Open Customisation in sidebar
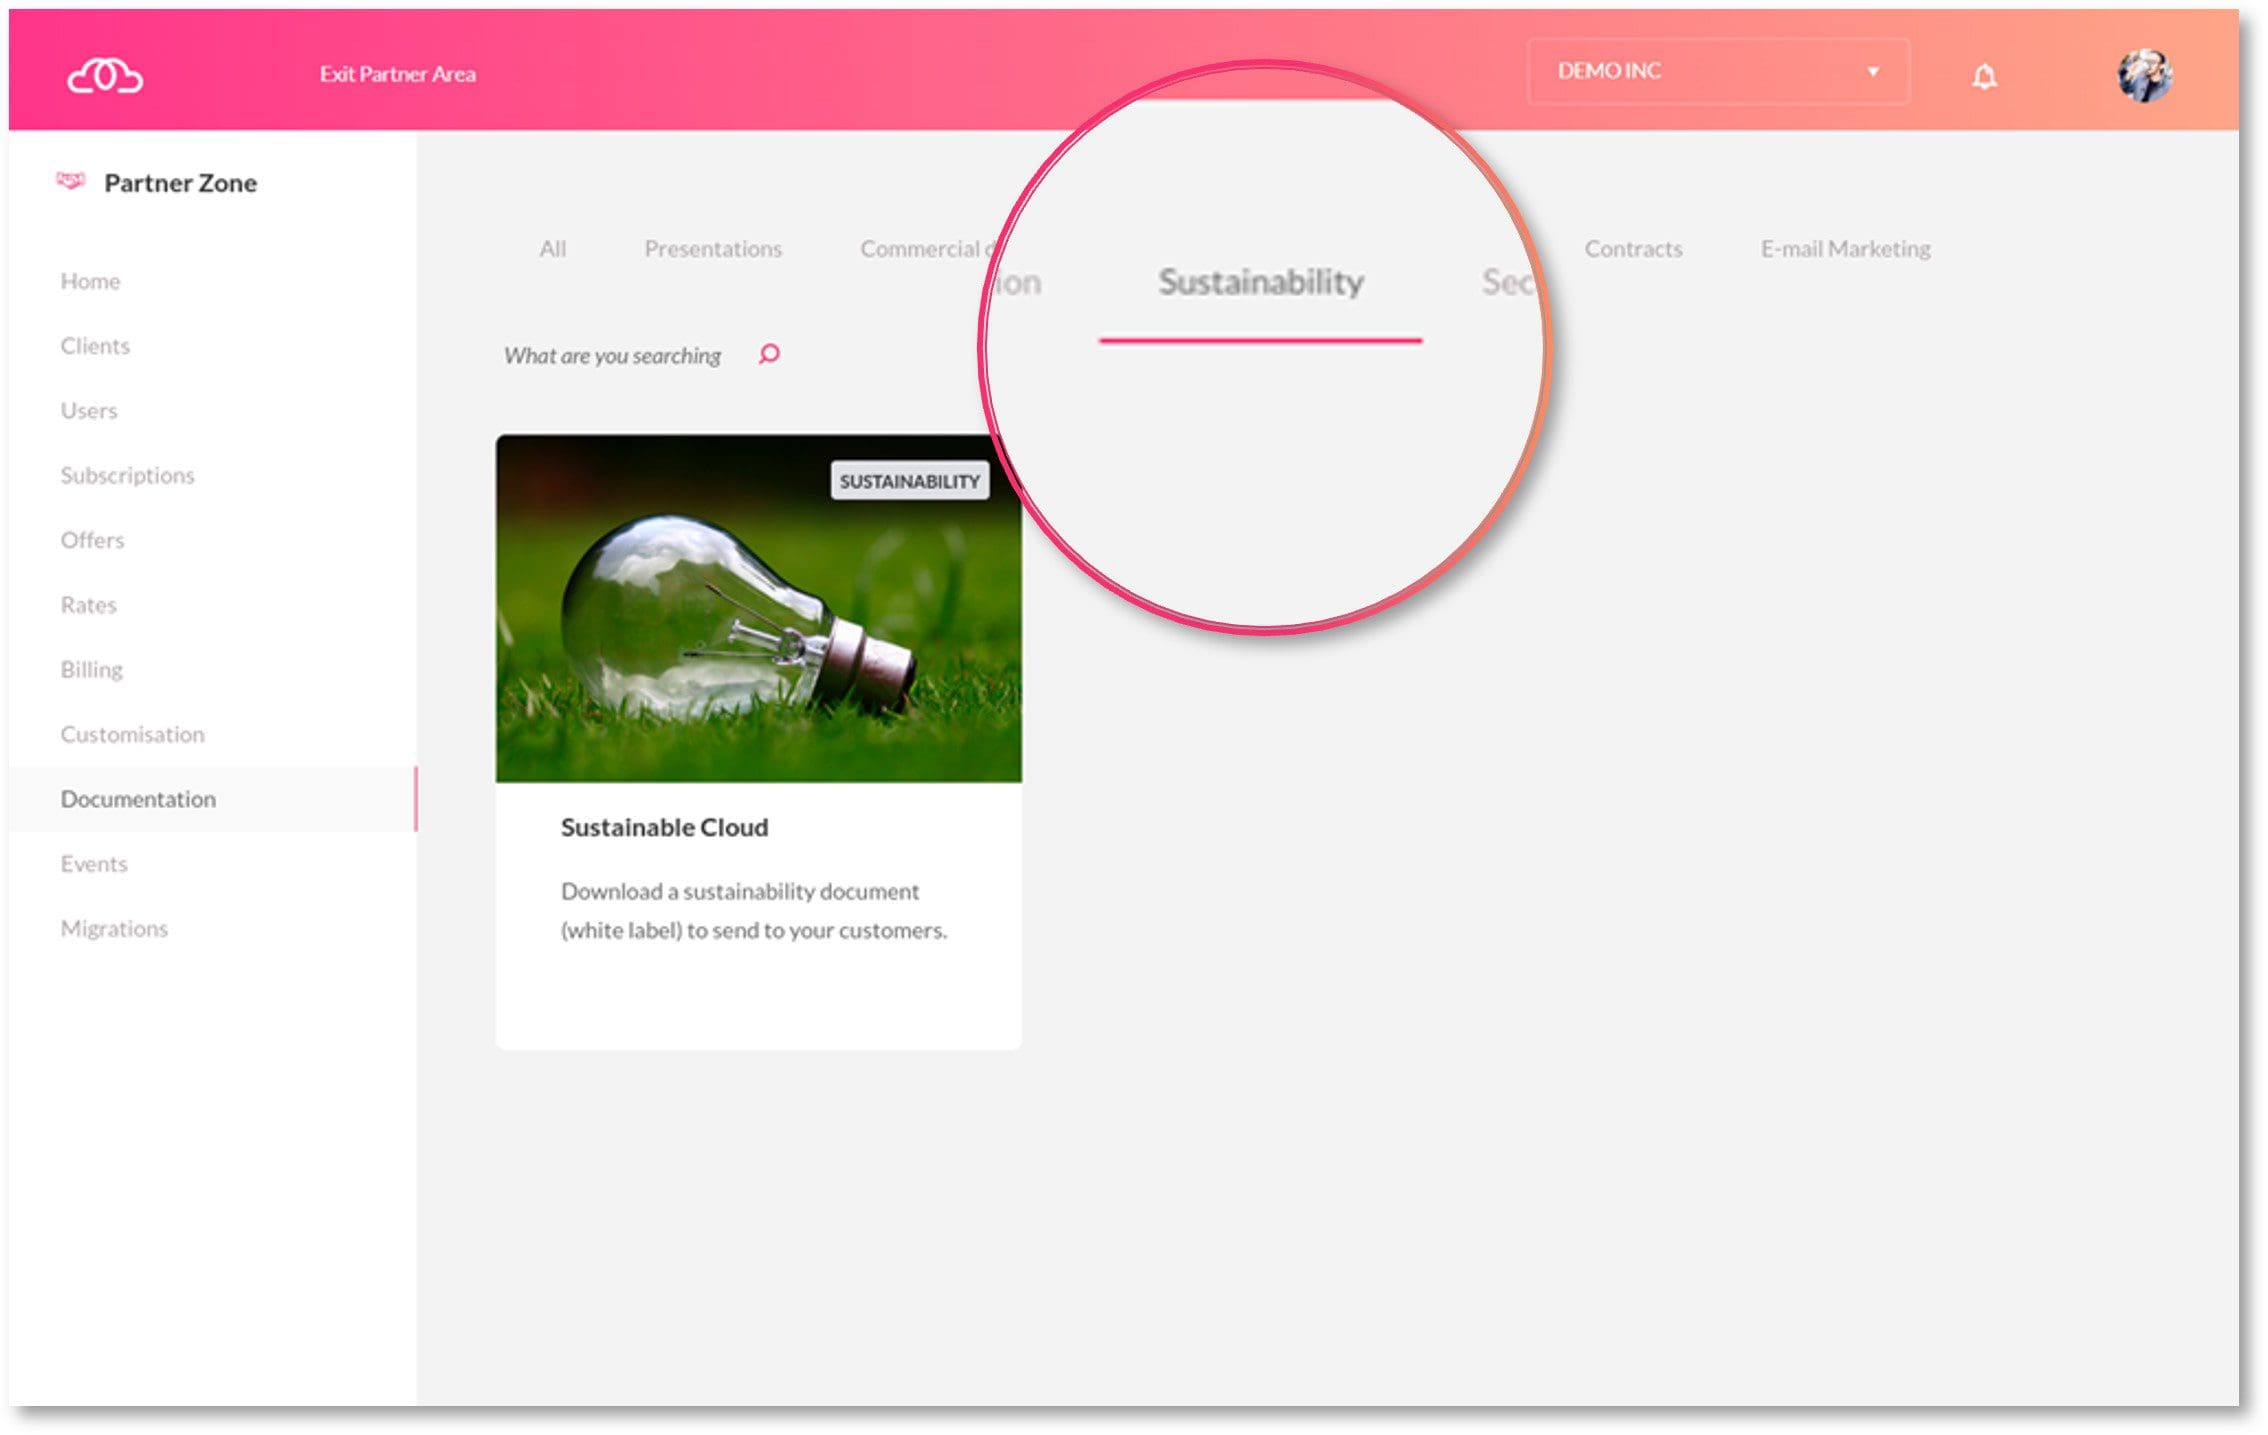Image resolution: width=2268 pixels, height=1435 pixels. [x=132, y=735]
